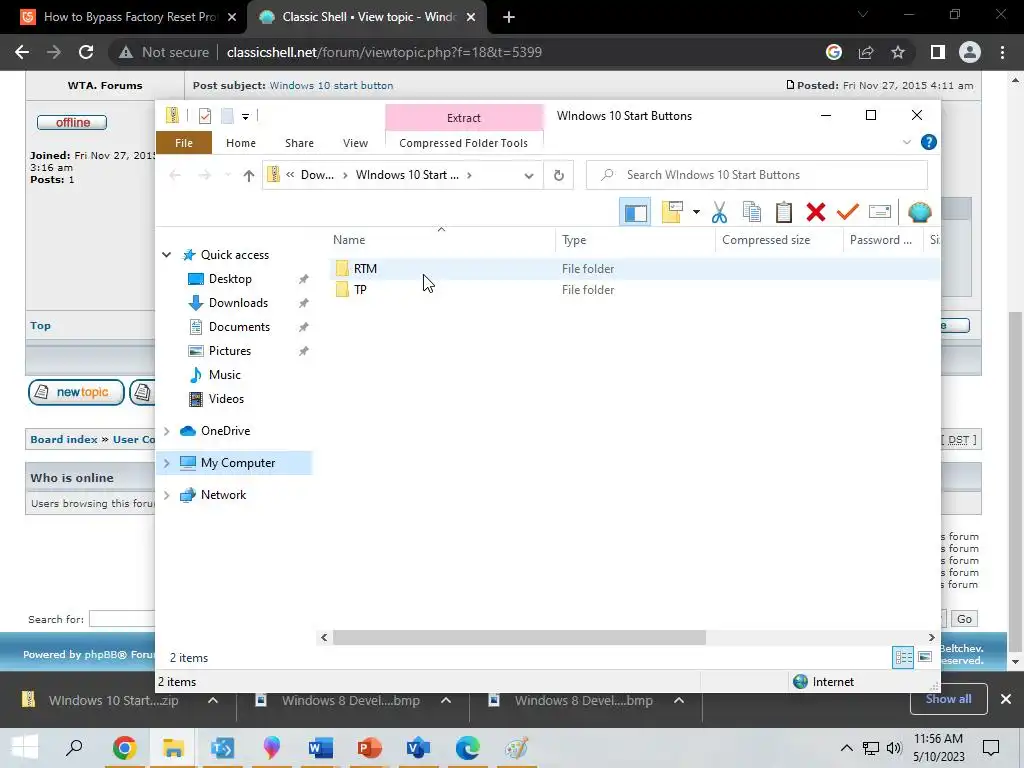Click the Cut scissors icon in the Explorer toolbar
1024x768 pixels.
[x=719, y=212]
